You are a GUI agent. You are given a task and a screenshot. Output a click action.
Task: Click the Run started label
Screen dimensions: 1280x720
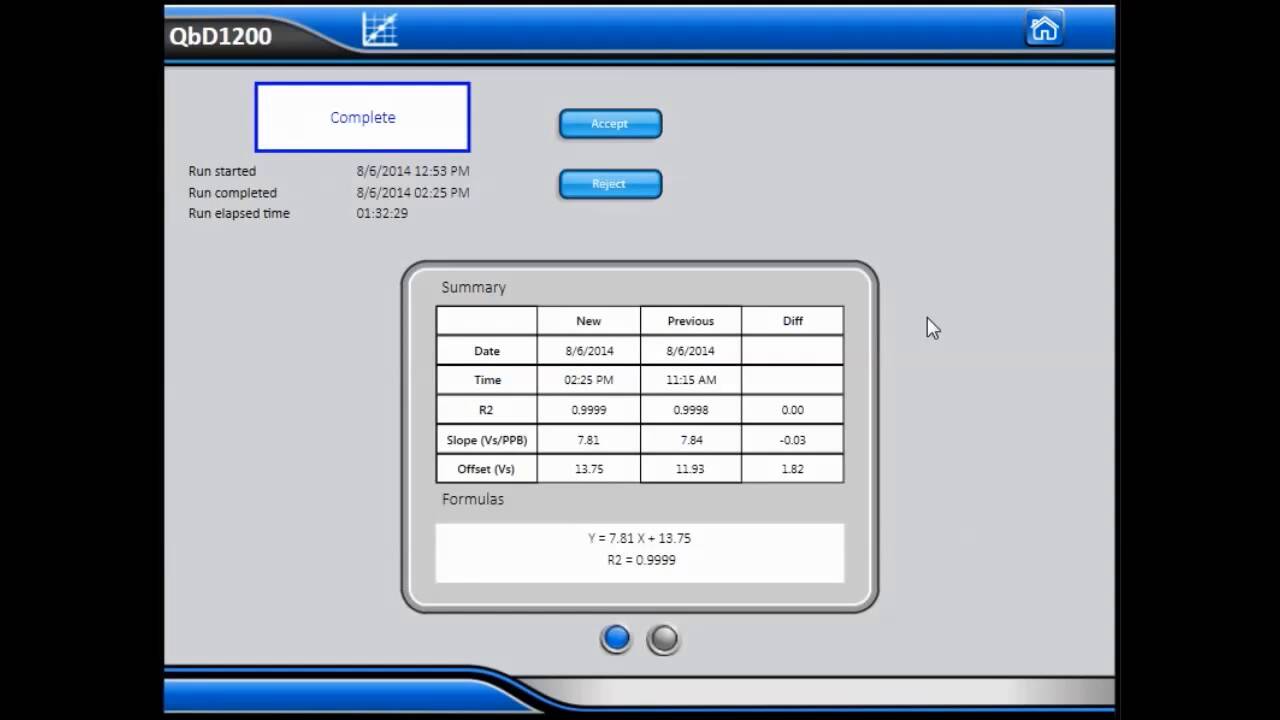click(x=222, y=171)
